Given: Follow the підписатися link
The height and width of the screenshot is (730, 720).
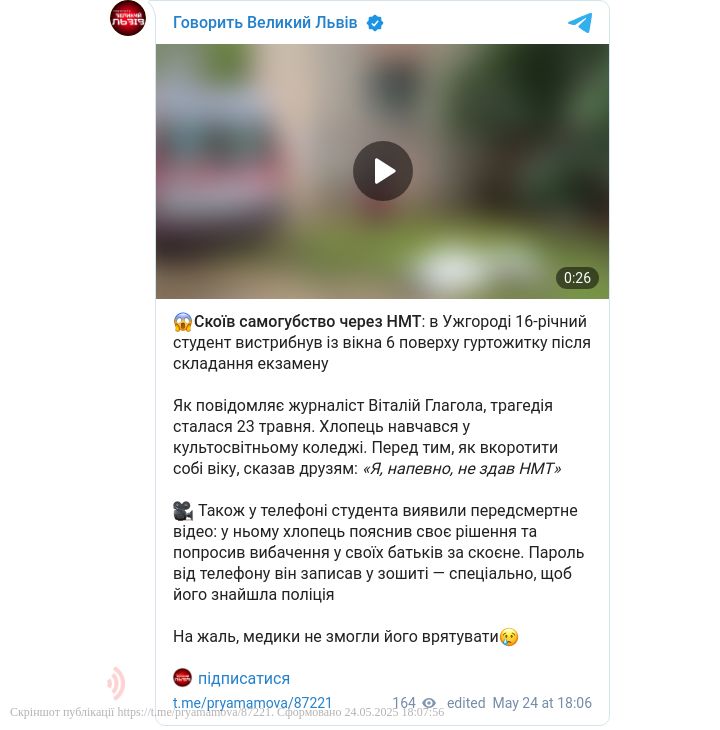Looking at the screenshot, I should pos(244,679).
